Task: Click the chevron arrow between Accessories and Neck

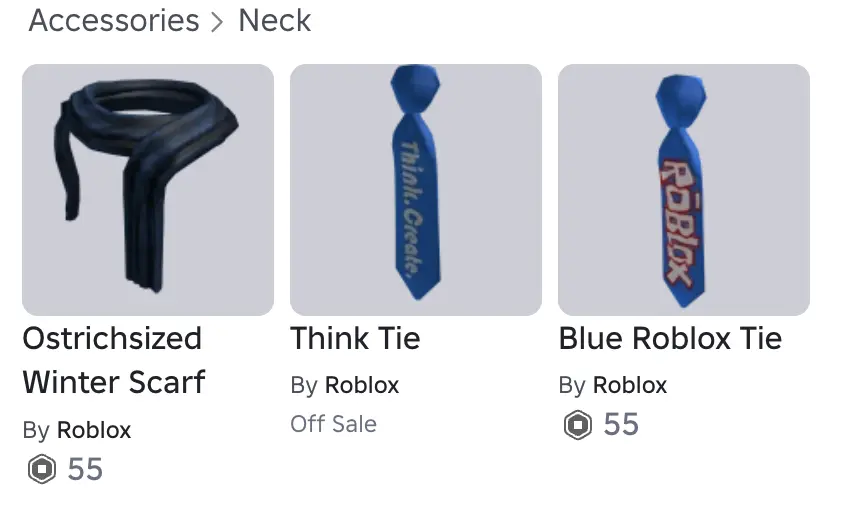Action: 217,22
